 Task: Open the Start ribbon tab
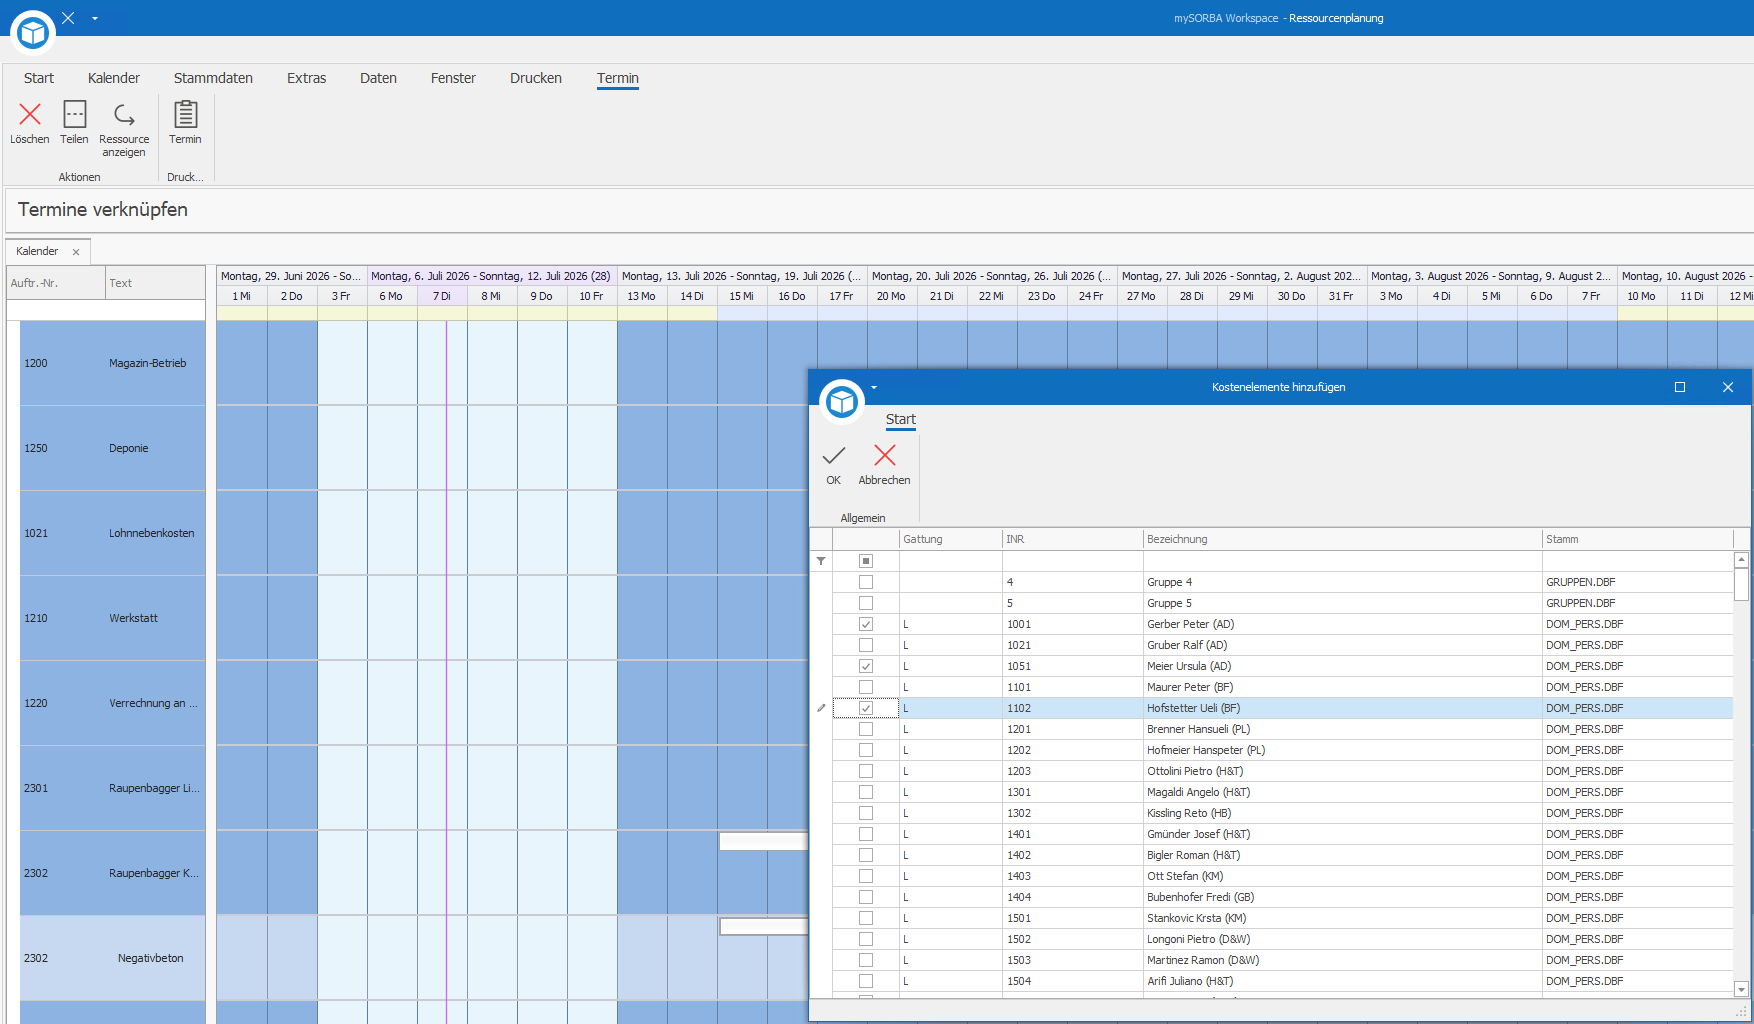click(x=39, y=78)
